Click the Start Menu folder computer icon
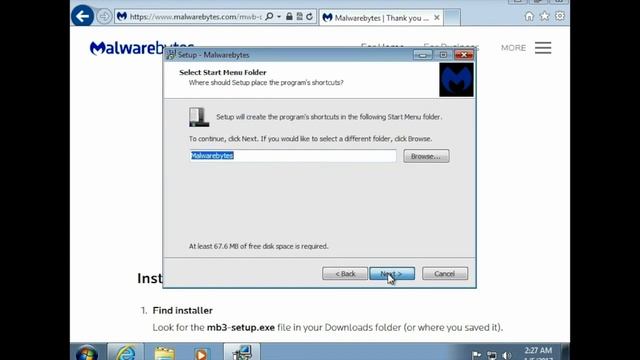640x360 pixels. pos(199,117)
